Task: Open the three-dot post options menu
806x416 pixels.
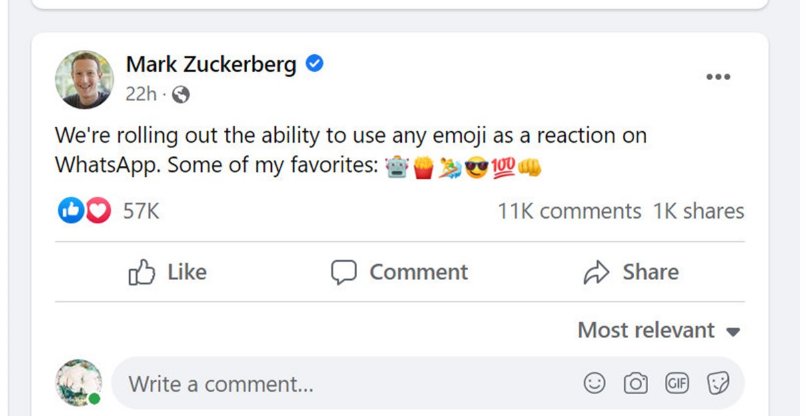Action: point(718,77)
